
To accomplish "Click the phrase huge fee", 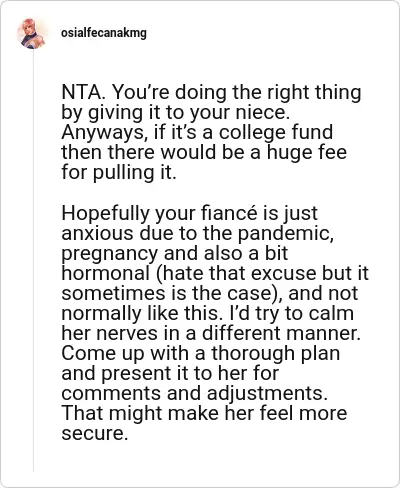I will click(307, 152).
